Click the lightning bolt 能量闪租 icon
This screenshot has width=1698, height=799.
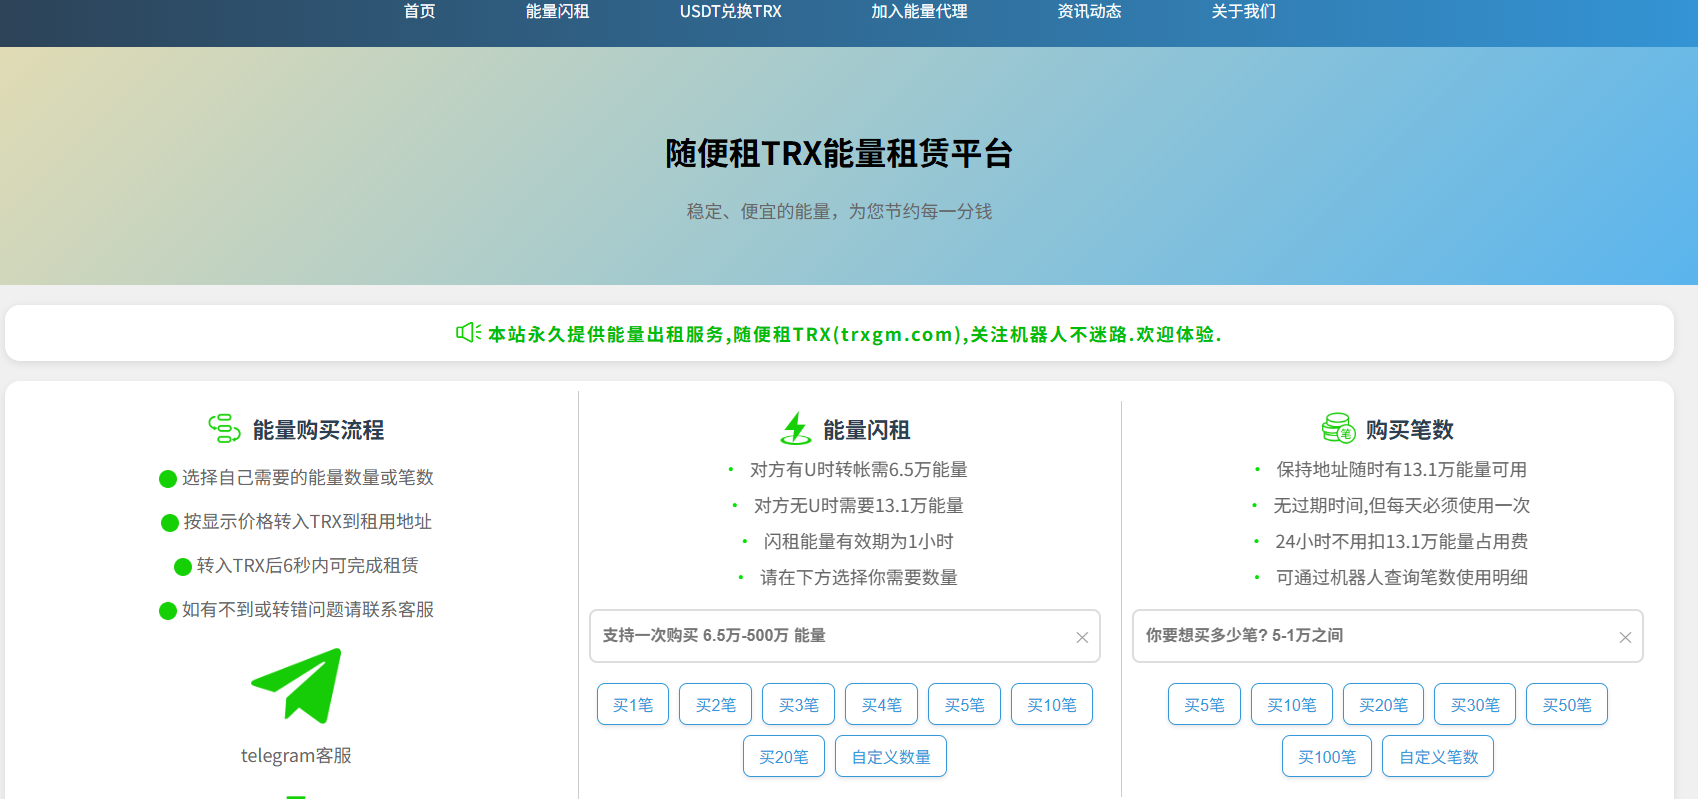(796, 428)
